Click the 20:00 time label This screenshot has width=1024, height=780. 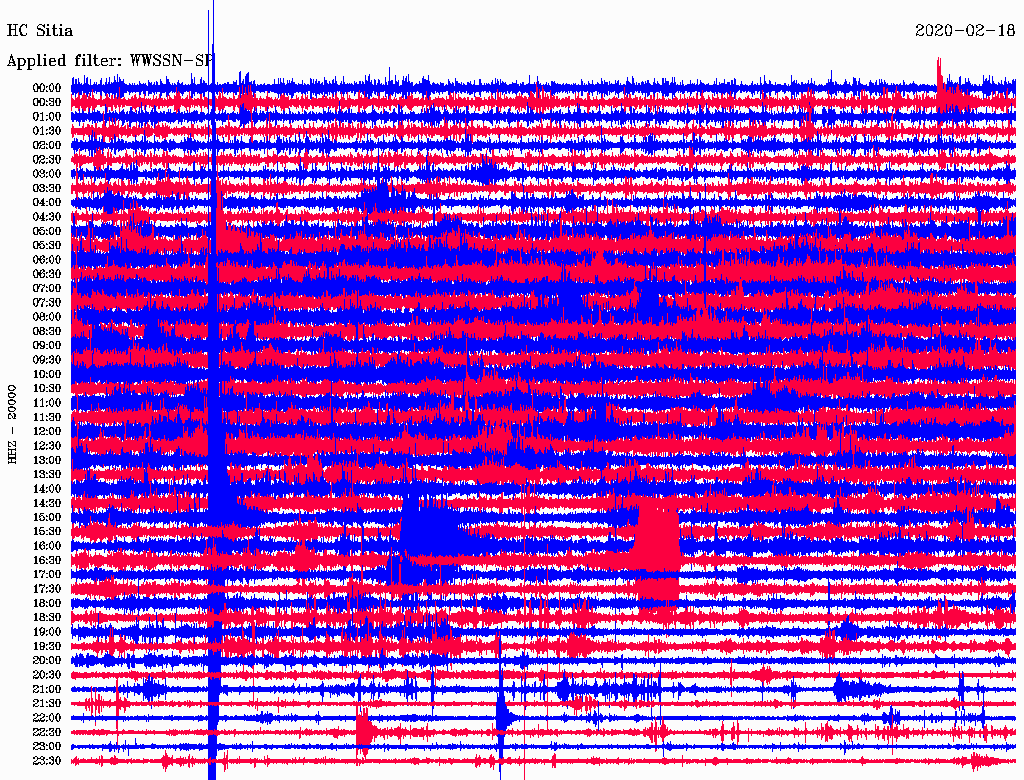click(x=47, y=660)
